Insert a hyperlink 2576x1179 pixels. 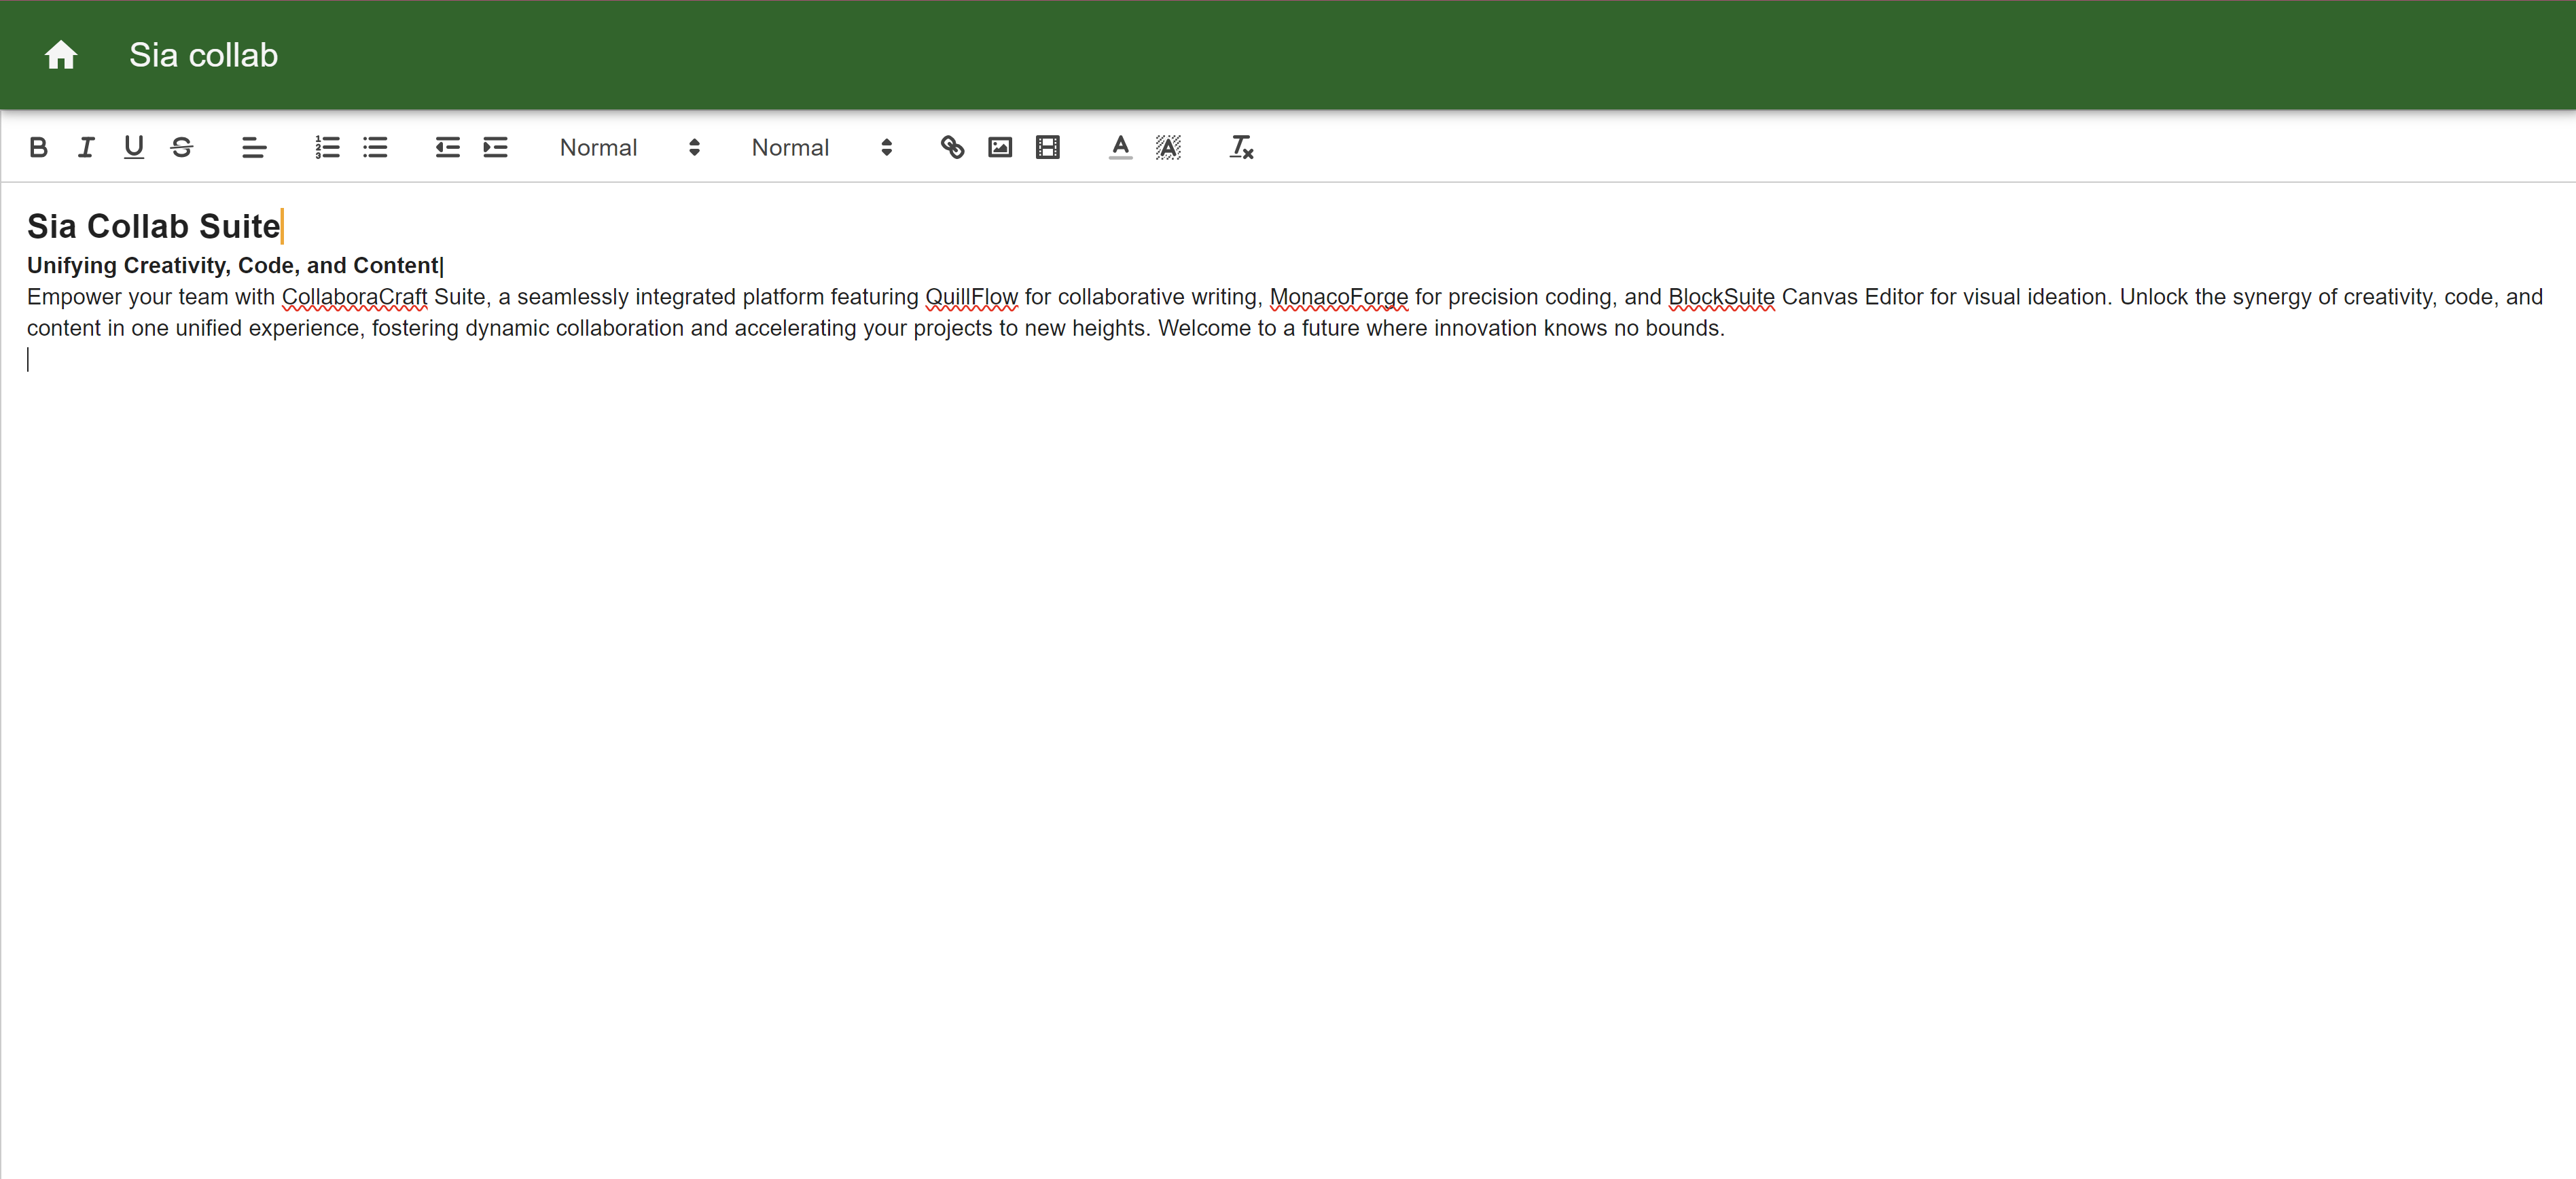click(x=952, y=148)
